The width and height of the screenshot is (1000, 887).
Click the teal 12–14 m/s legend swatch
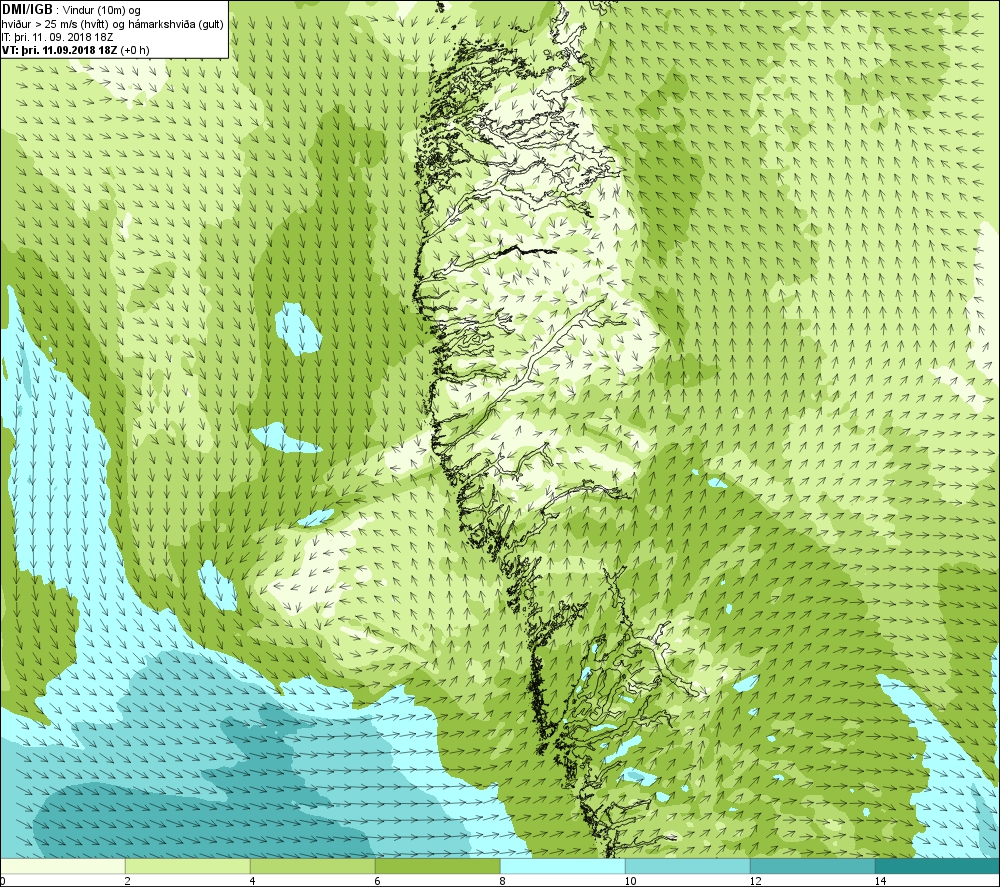coord(812,867)
